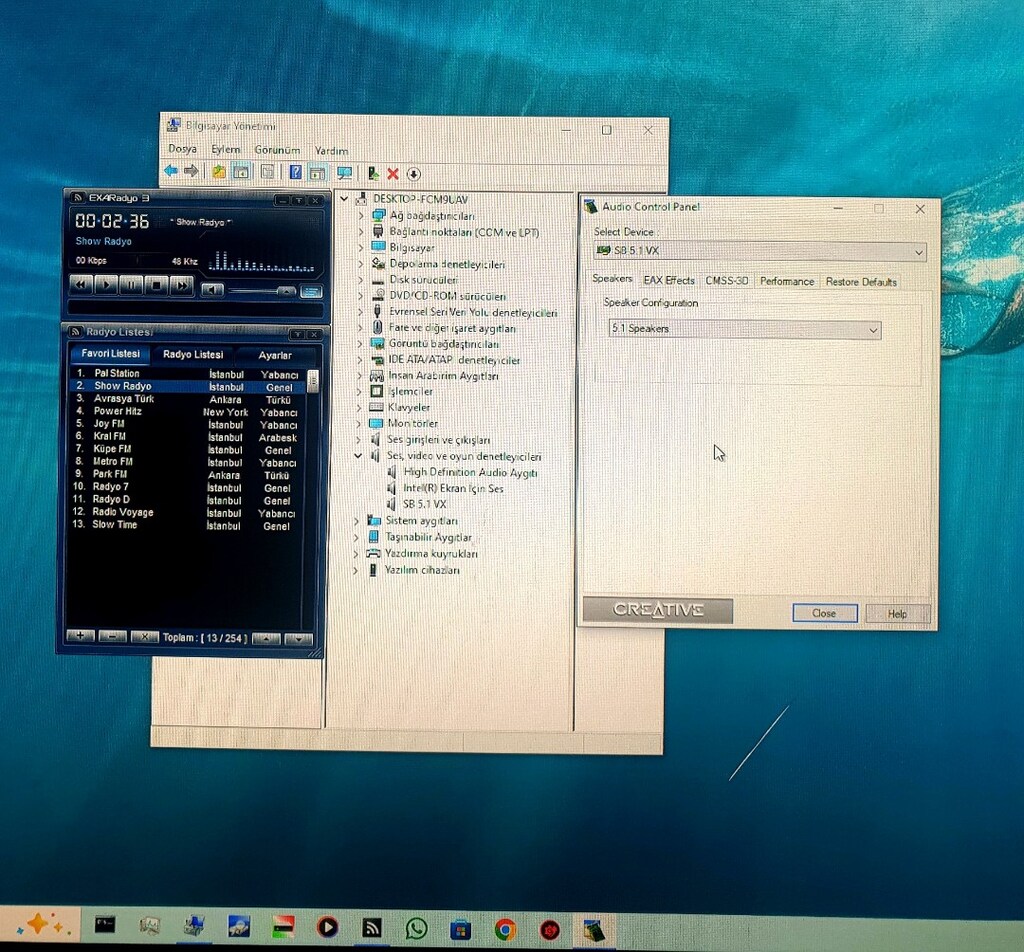This screenshot has height=952, width=1024.
Task: Click the Back arrow in Bilgisayar Yönetimi toolbar
Action: point(171,171)
